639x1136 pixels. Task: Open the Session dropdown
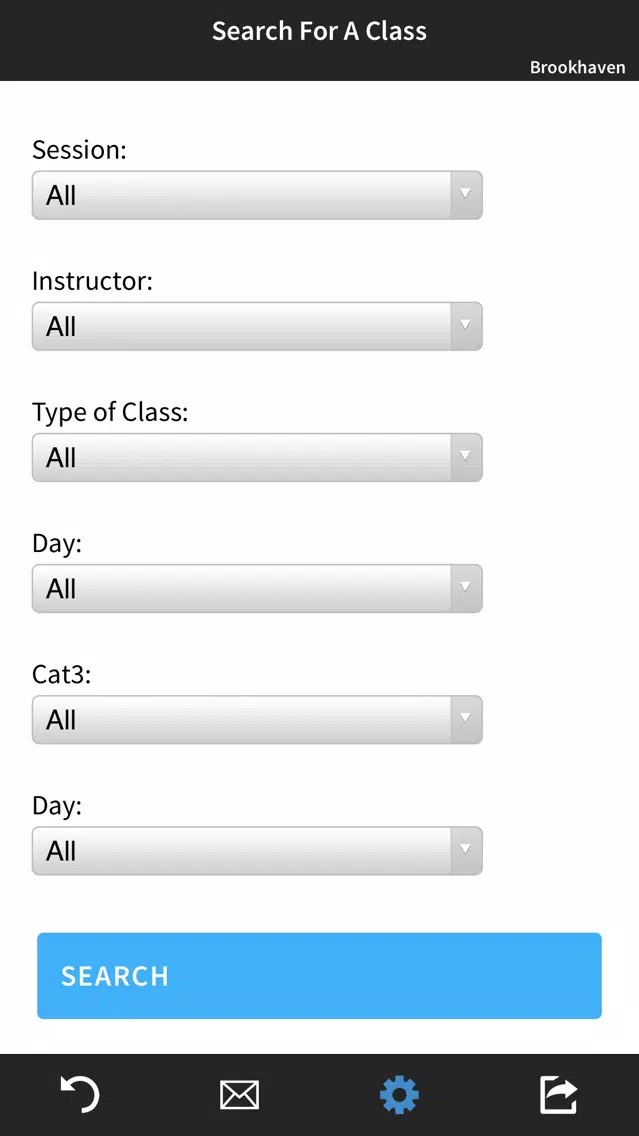(257, 195)
